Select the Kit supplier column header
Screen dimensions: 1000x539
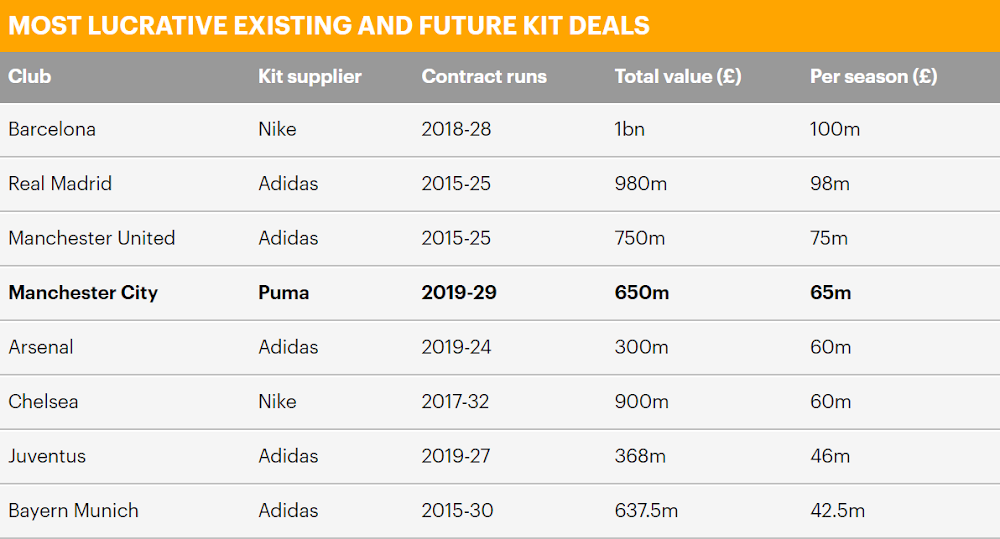(x=310, y=77)
